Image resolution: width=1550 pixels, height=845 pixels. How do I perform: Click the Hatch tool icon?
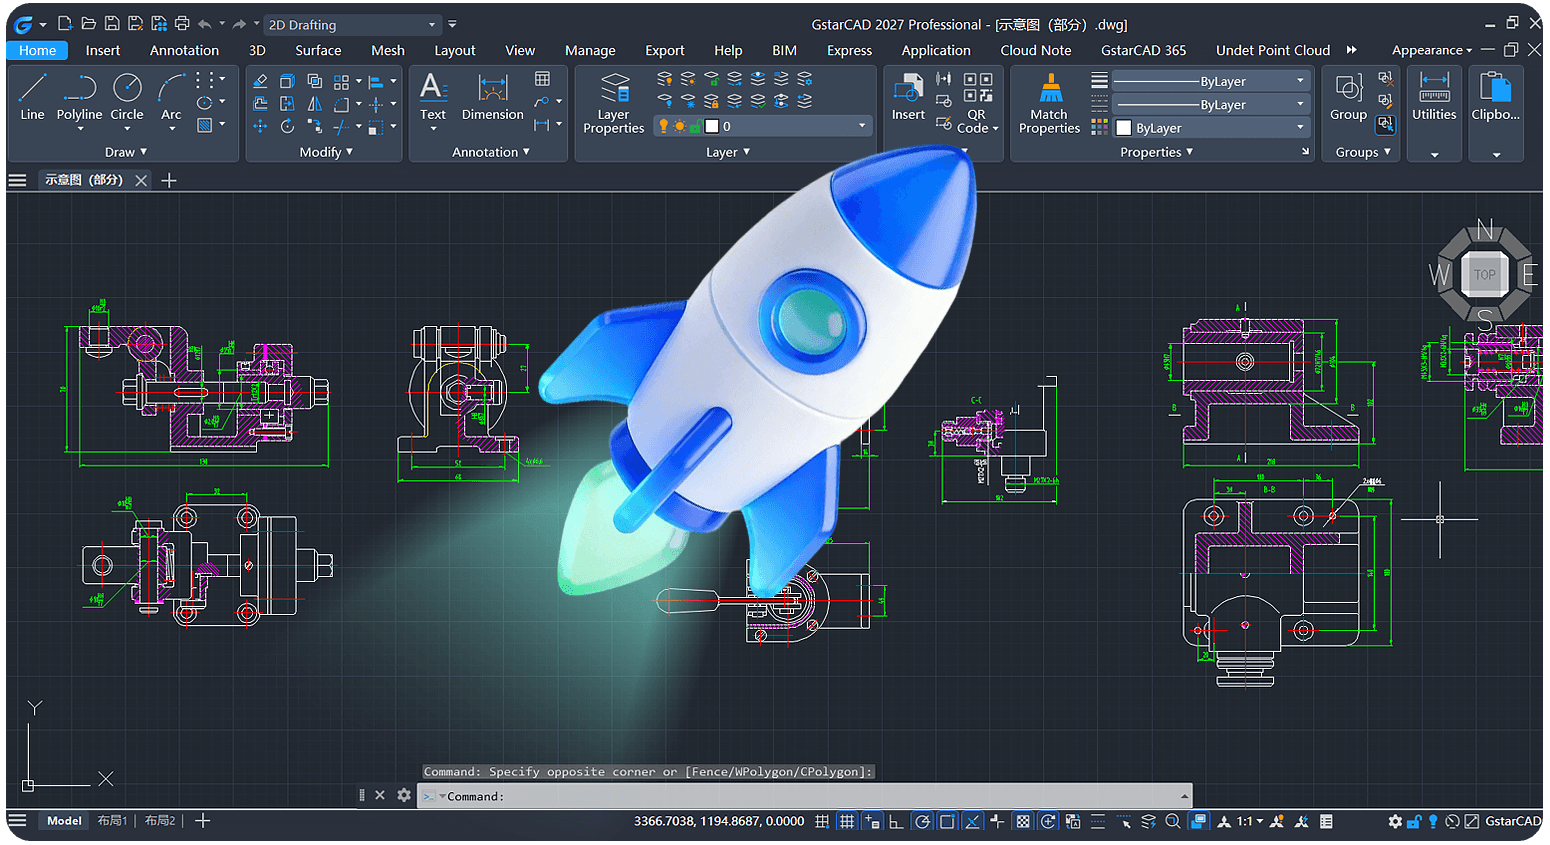point(205,126)
